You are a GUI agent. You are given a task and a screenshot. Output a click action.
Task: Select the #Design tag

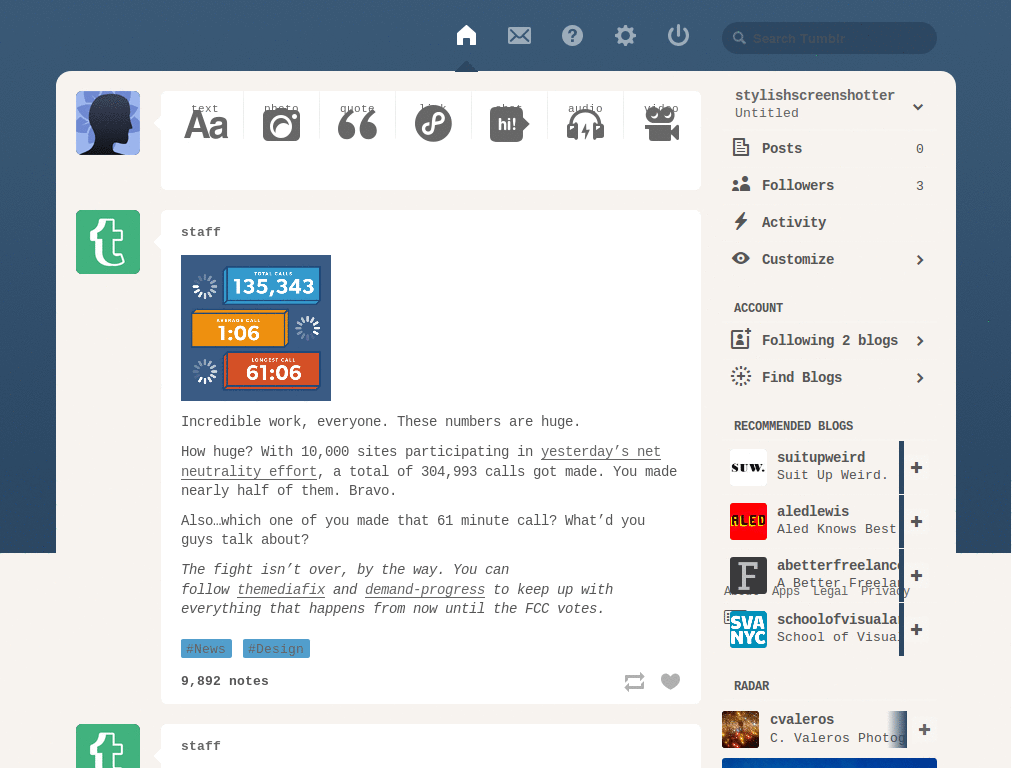pyautogui.click(x=276, y=648)
